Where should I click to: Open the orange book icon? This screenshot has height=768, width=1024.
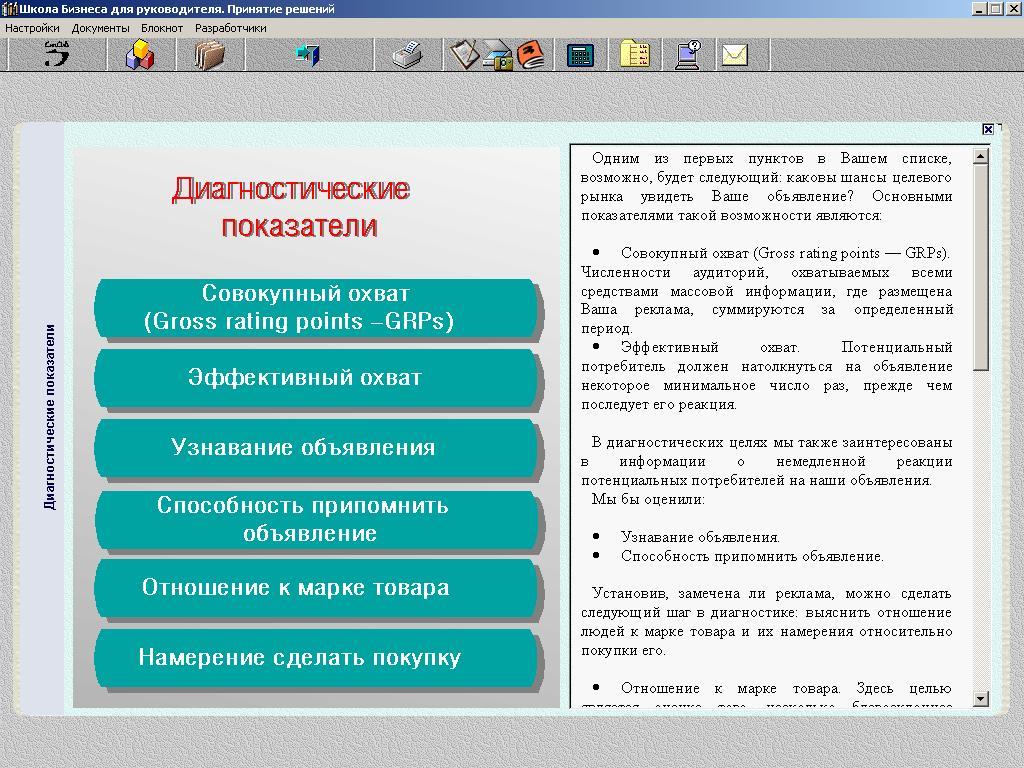531,55
